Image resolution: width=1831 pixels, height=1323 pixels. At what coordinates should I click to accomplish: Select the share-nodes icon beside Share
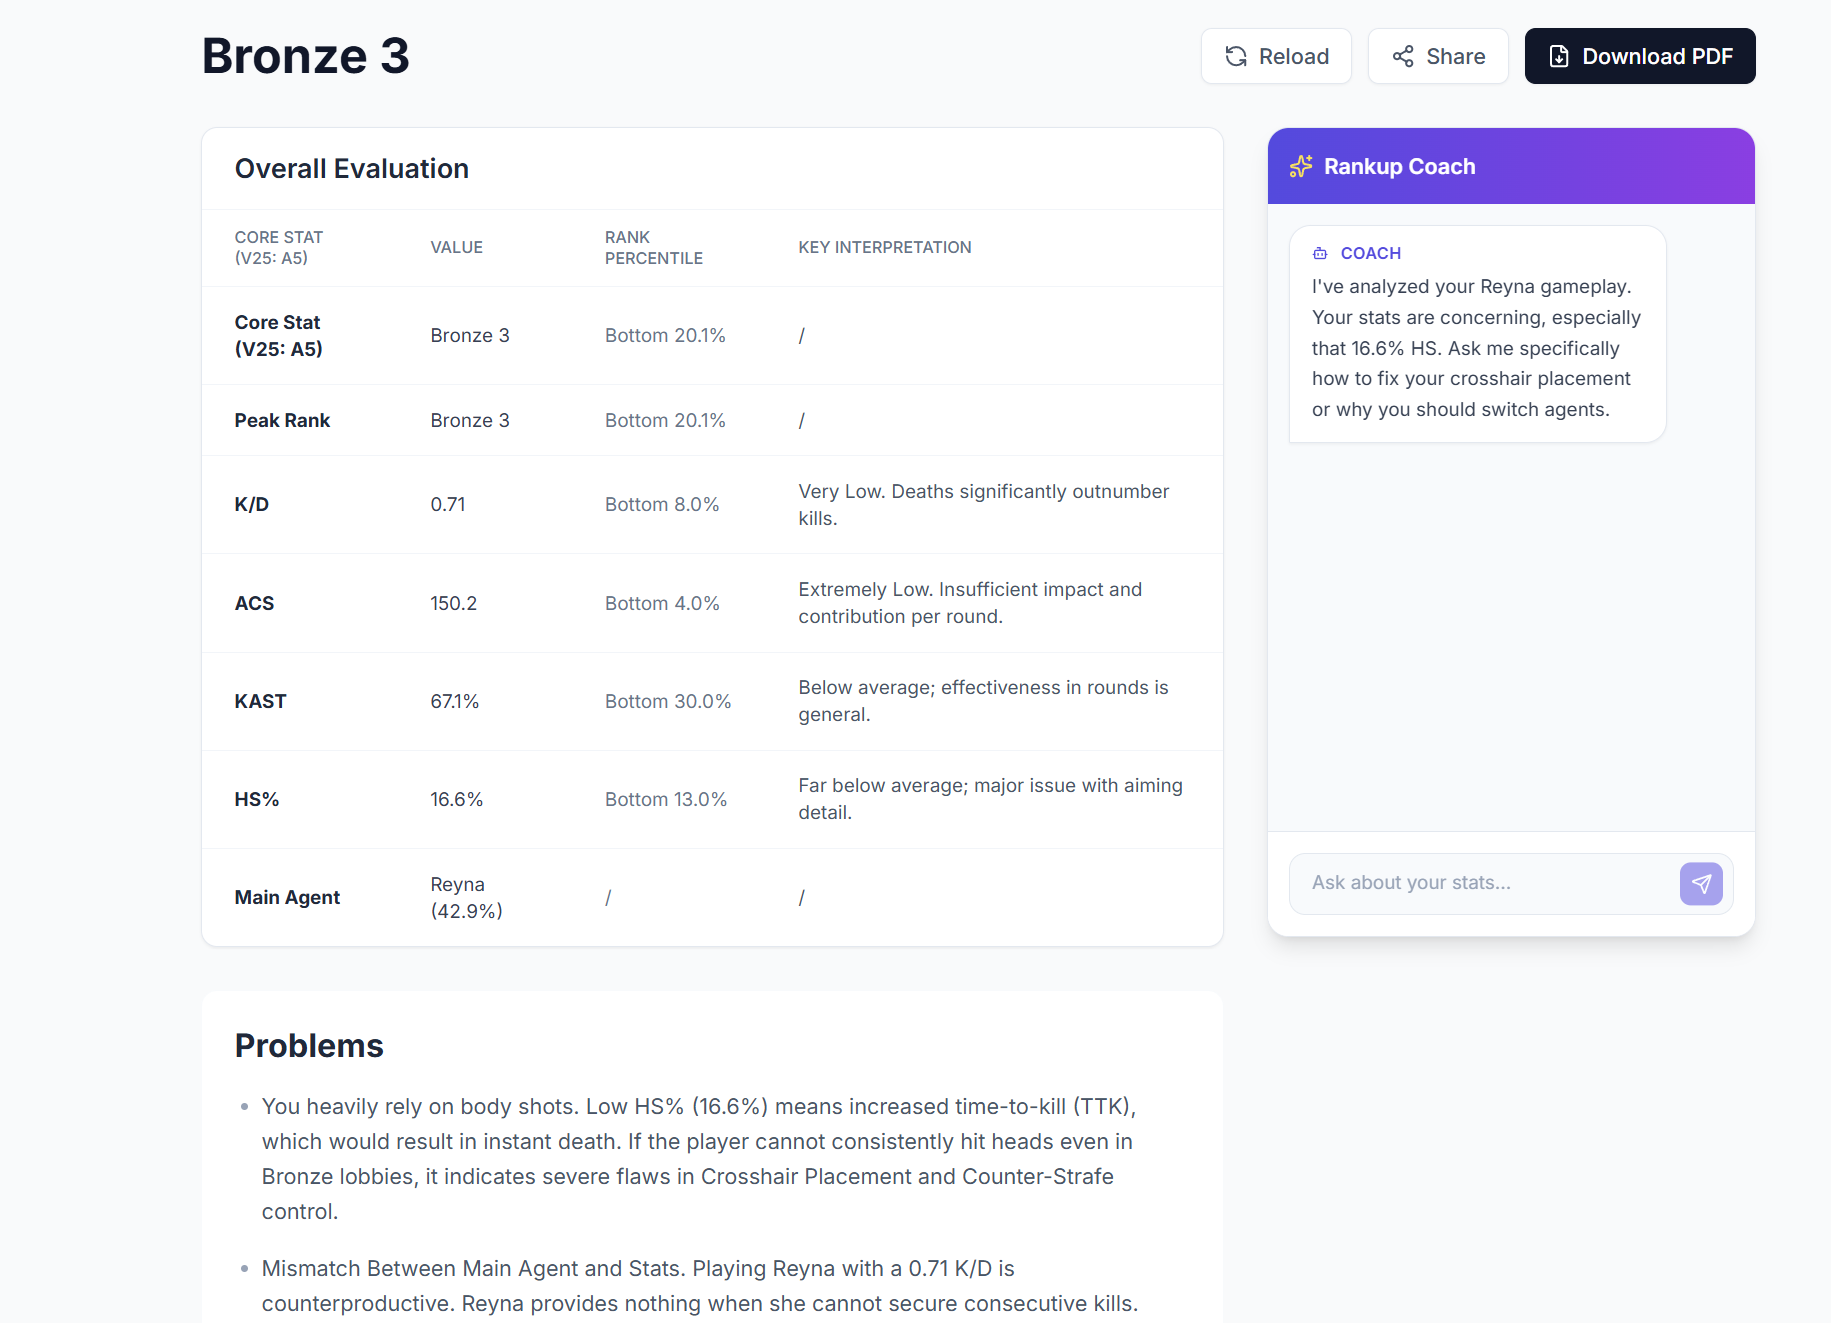click(x=1403, y=56)
